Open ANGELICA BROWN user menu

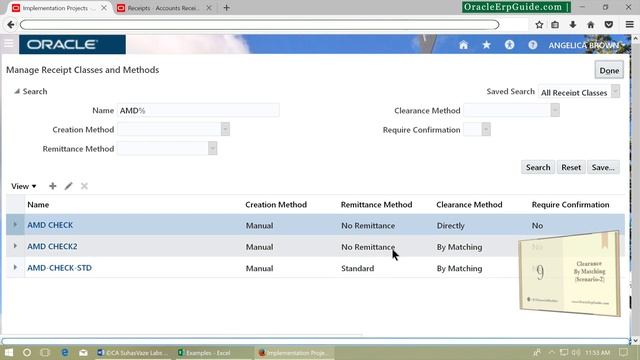pyautogui.click(x=587, y=45)
